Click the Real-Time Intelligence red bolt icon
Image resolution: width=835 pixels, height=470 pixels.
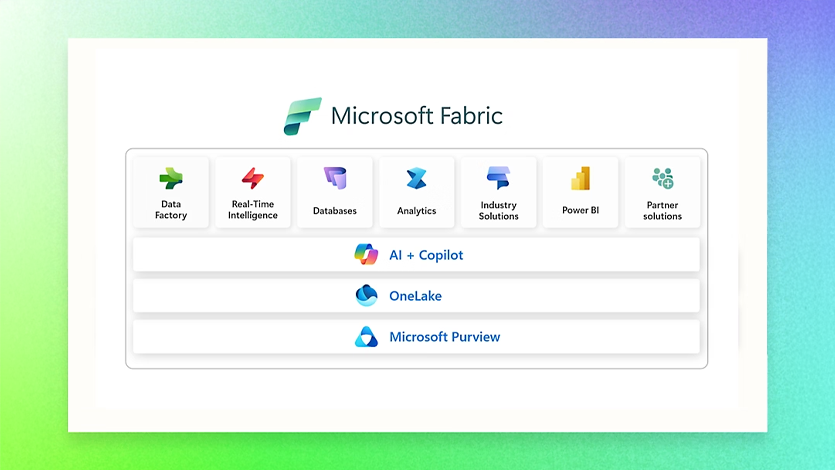point(253,178)
